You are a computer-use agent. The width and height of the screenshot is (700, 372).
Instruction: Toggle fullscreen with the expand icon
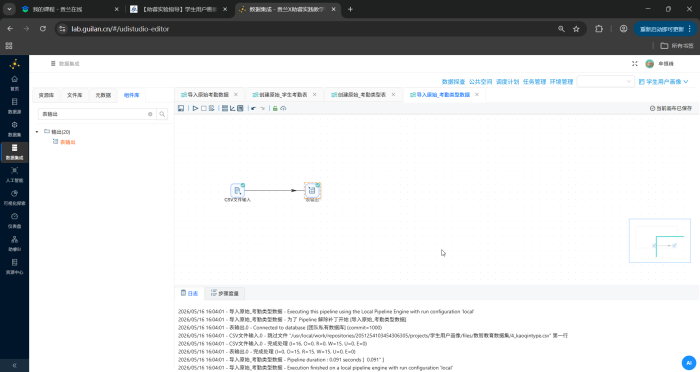(x=635, y=64)
